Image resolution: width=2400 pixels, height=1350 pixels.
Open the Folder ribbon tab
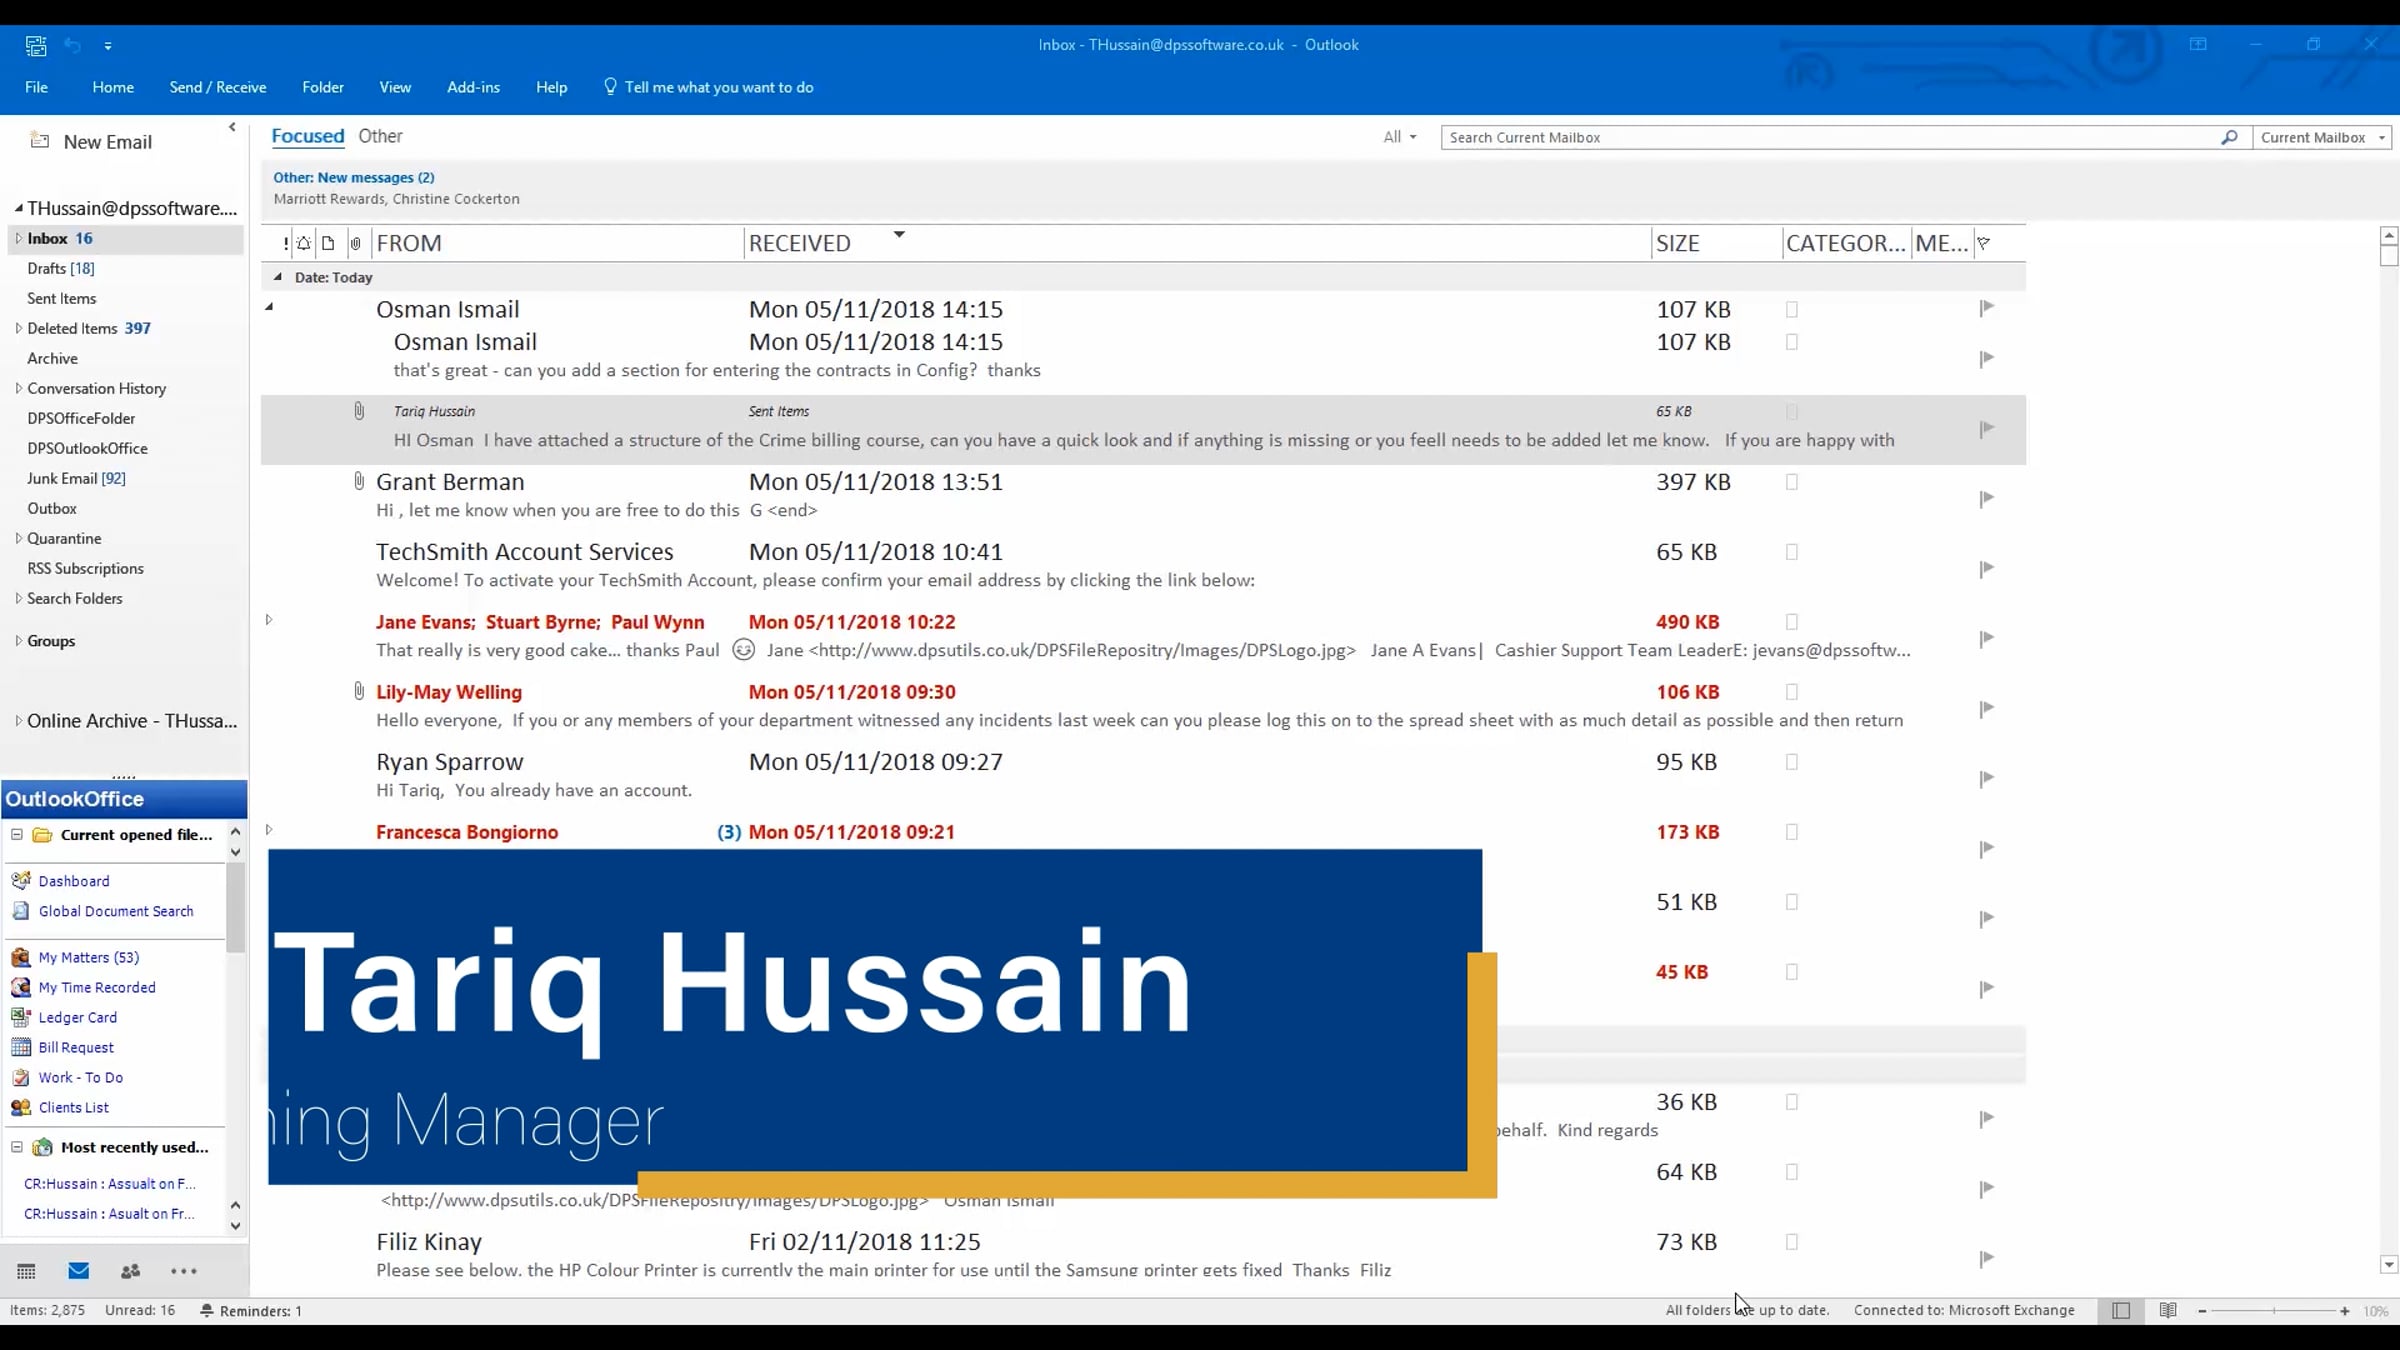(x=323, y=87)
